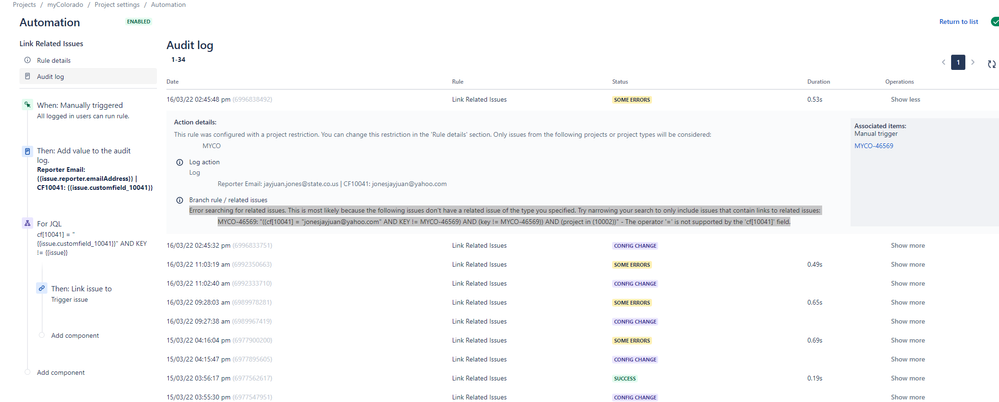Screen dimensions: 999x402
Task: Click the 0.19s duration value
Action: [814, 378]
